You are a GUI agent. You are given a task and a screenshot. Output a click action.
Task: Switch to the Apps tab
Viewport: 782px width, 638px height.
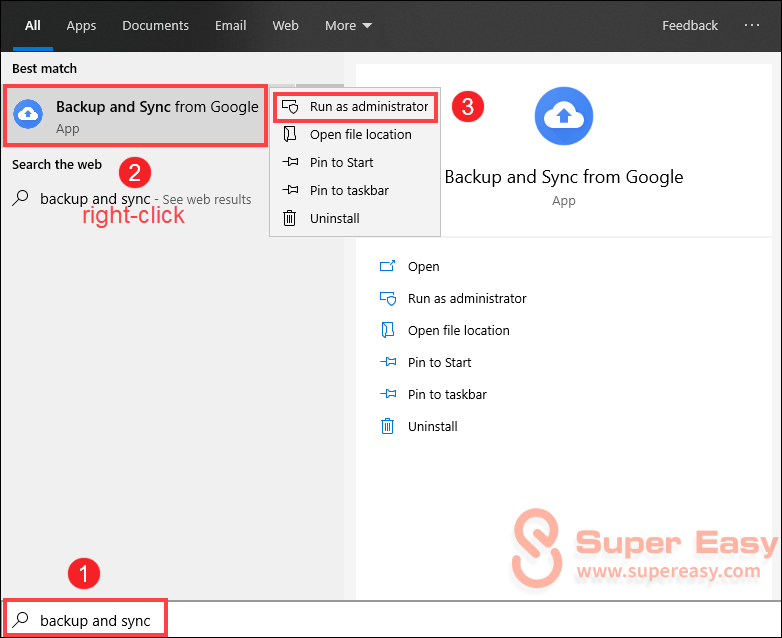[81, 25]
